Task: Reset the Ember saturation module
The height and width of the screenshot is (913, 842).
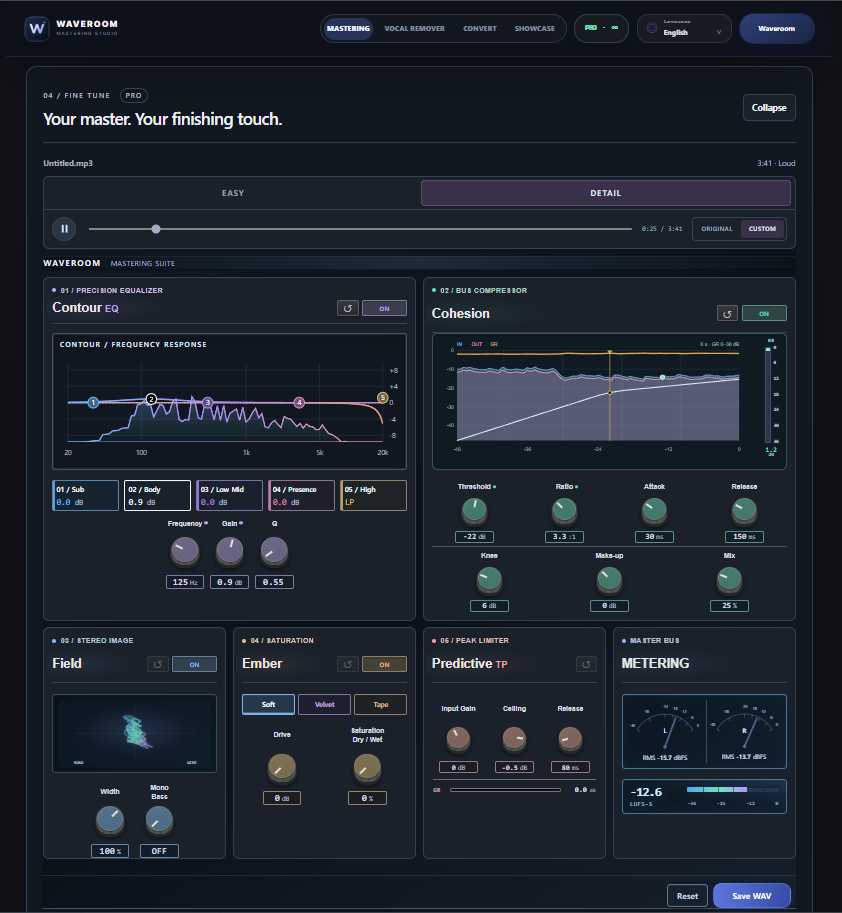Action: pyautogui.click(x=348, y=664)
